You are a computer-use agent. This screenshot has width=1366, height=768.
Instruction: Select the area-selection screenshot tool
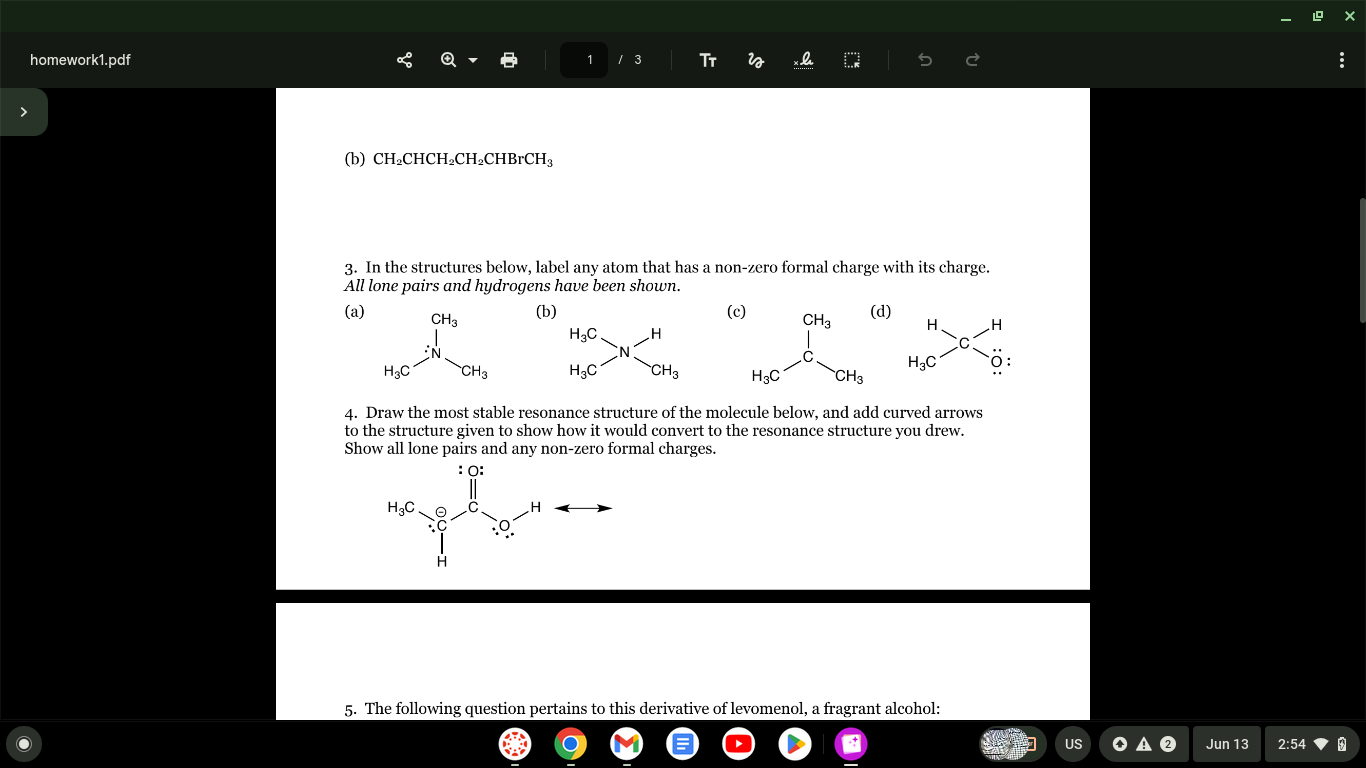coord(851,60)
